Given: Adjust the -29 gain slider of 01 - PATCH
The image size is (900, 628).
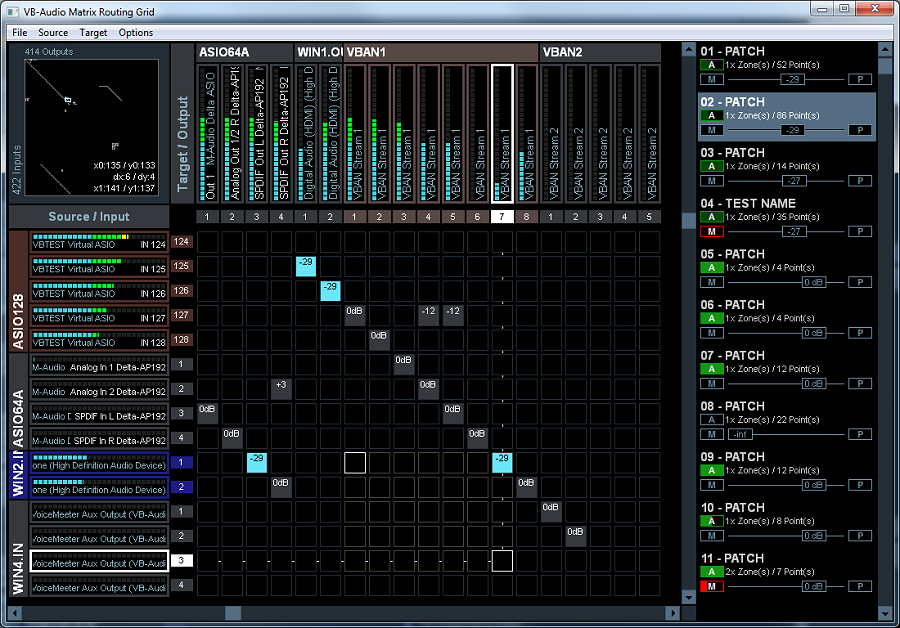Looking at the screenshot, I should click(x=793, y=79).
